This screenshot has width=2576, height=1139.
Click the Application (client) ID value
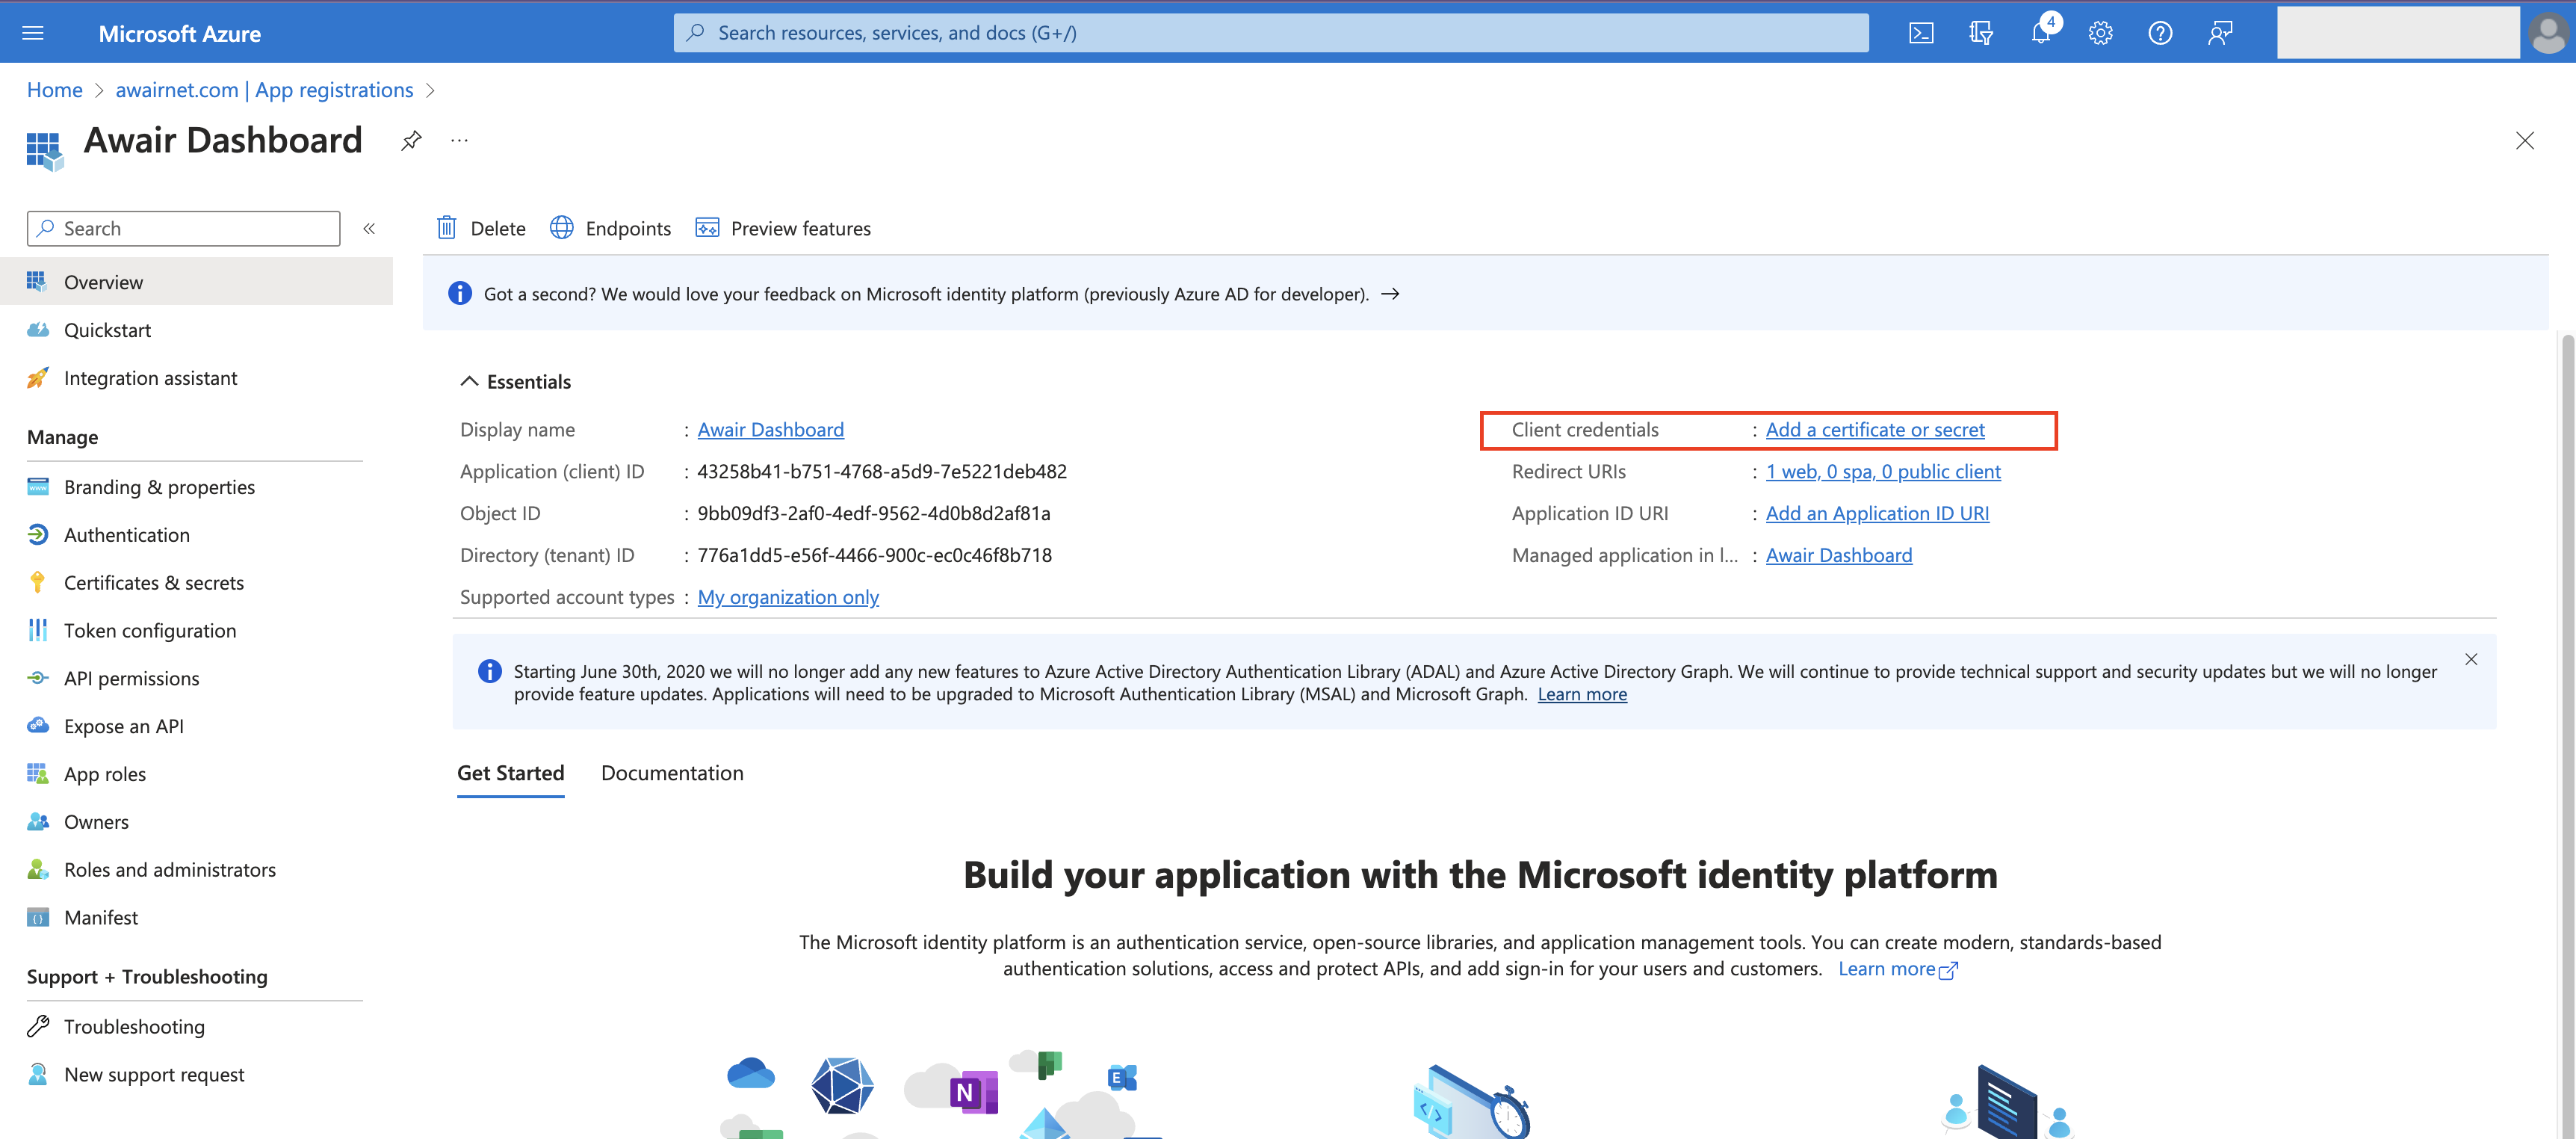coord(882,472)
